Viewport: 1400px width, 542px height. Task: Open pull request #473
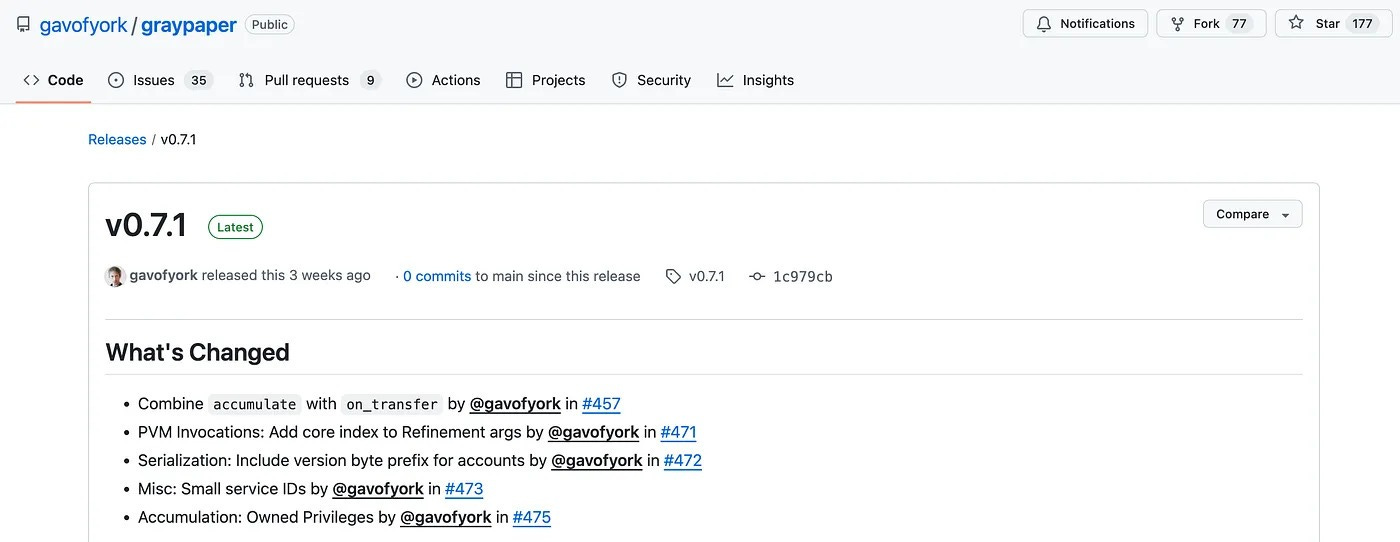click(x=464, y=488)
